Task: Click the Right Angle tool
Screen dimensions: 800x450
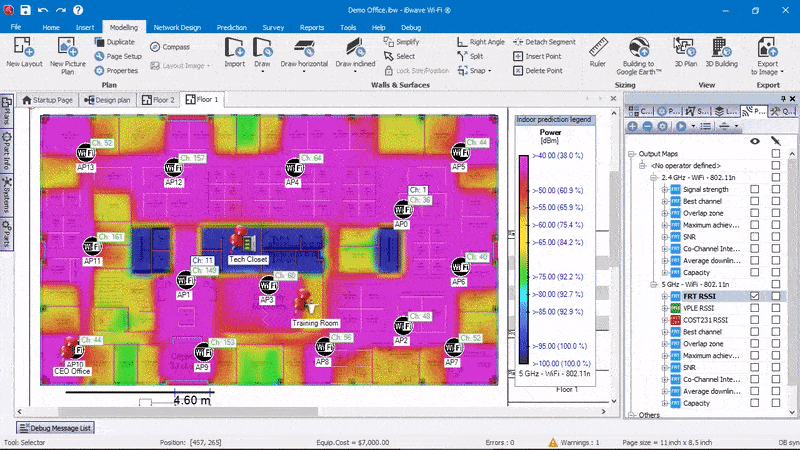Action: (x=481, y=42)
